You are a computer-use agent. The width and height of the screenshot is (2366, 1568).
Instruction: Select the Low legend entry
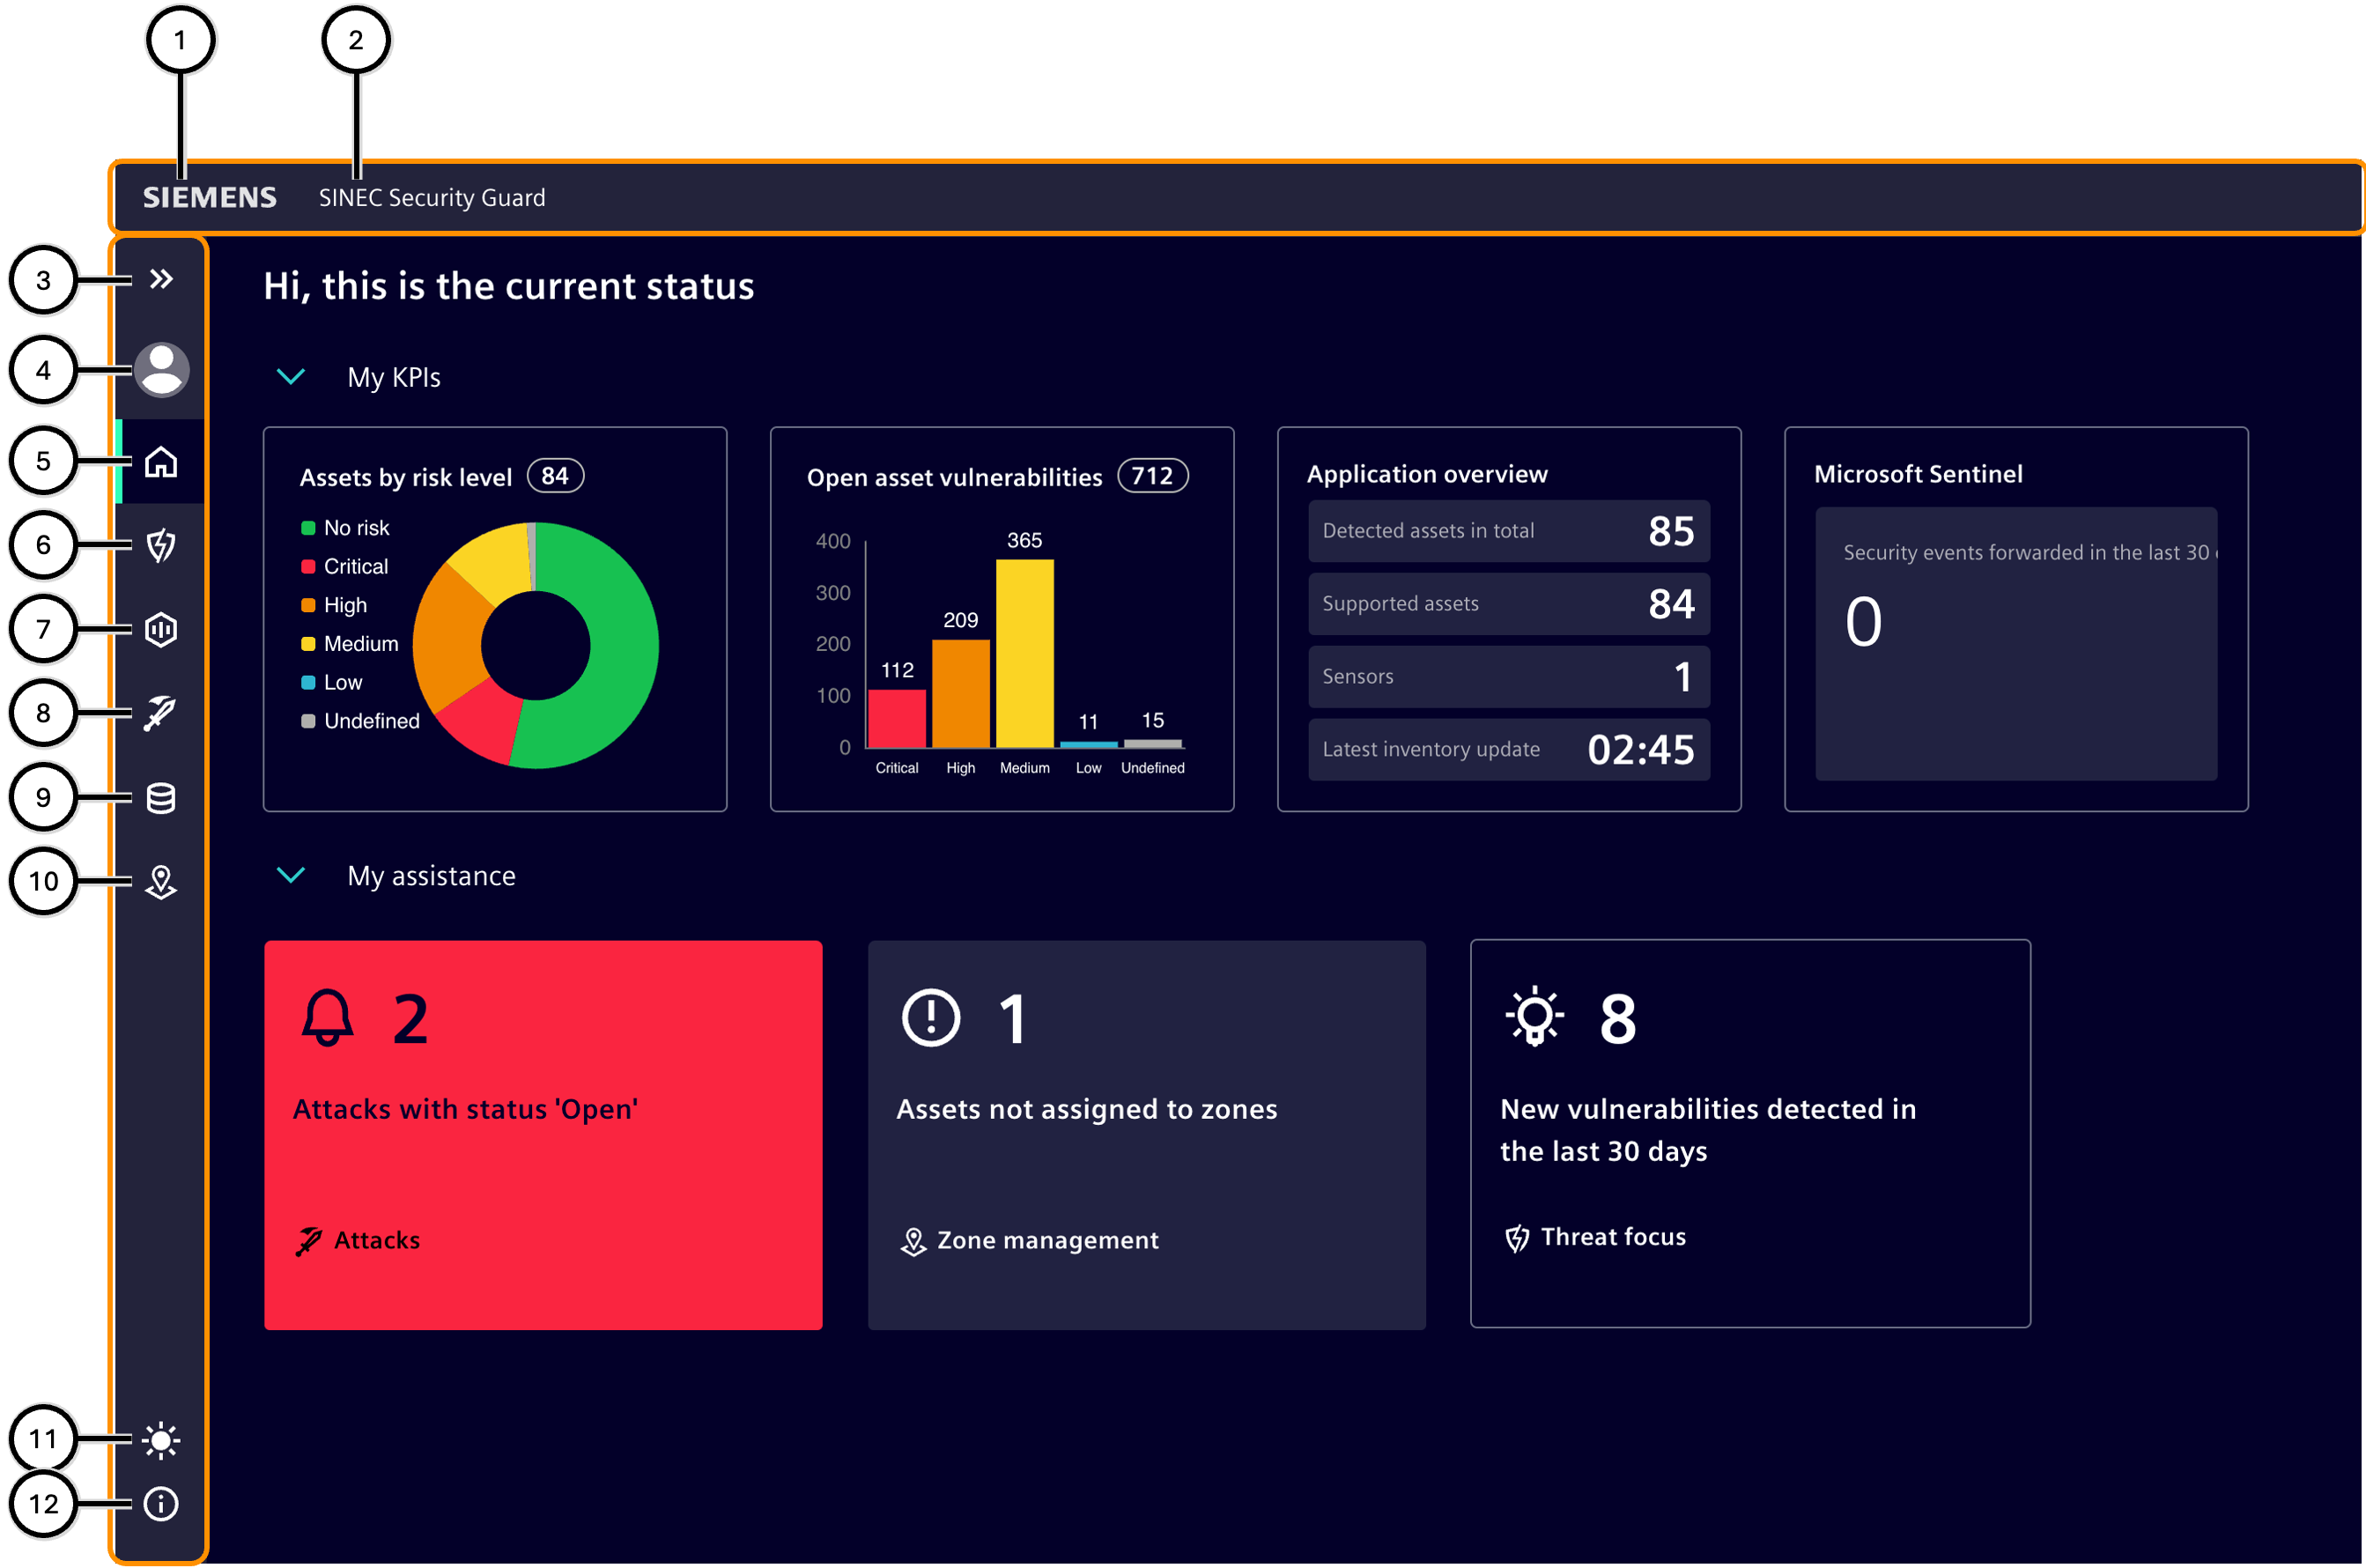(x=332, y=683)
